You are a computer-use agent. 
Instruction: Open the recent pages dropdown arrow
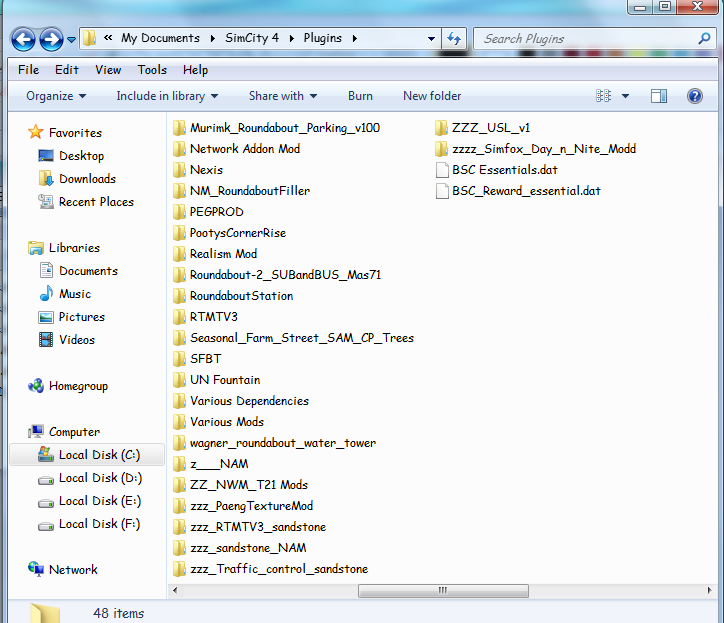[x=71, y=40]
